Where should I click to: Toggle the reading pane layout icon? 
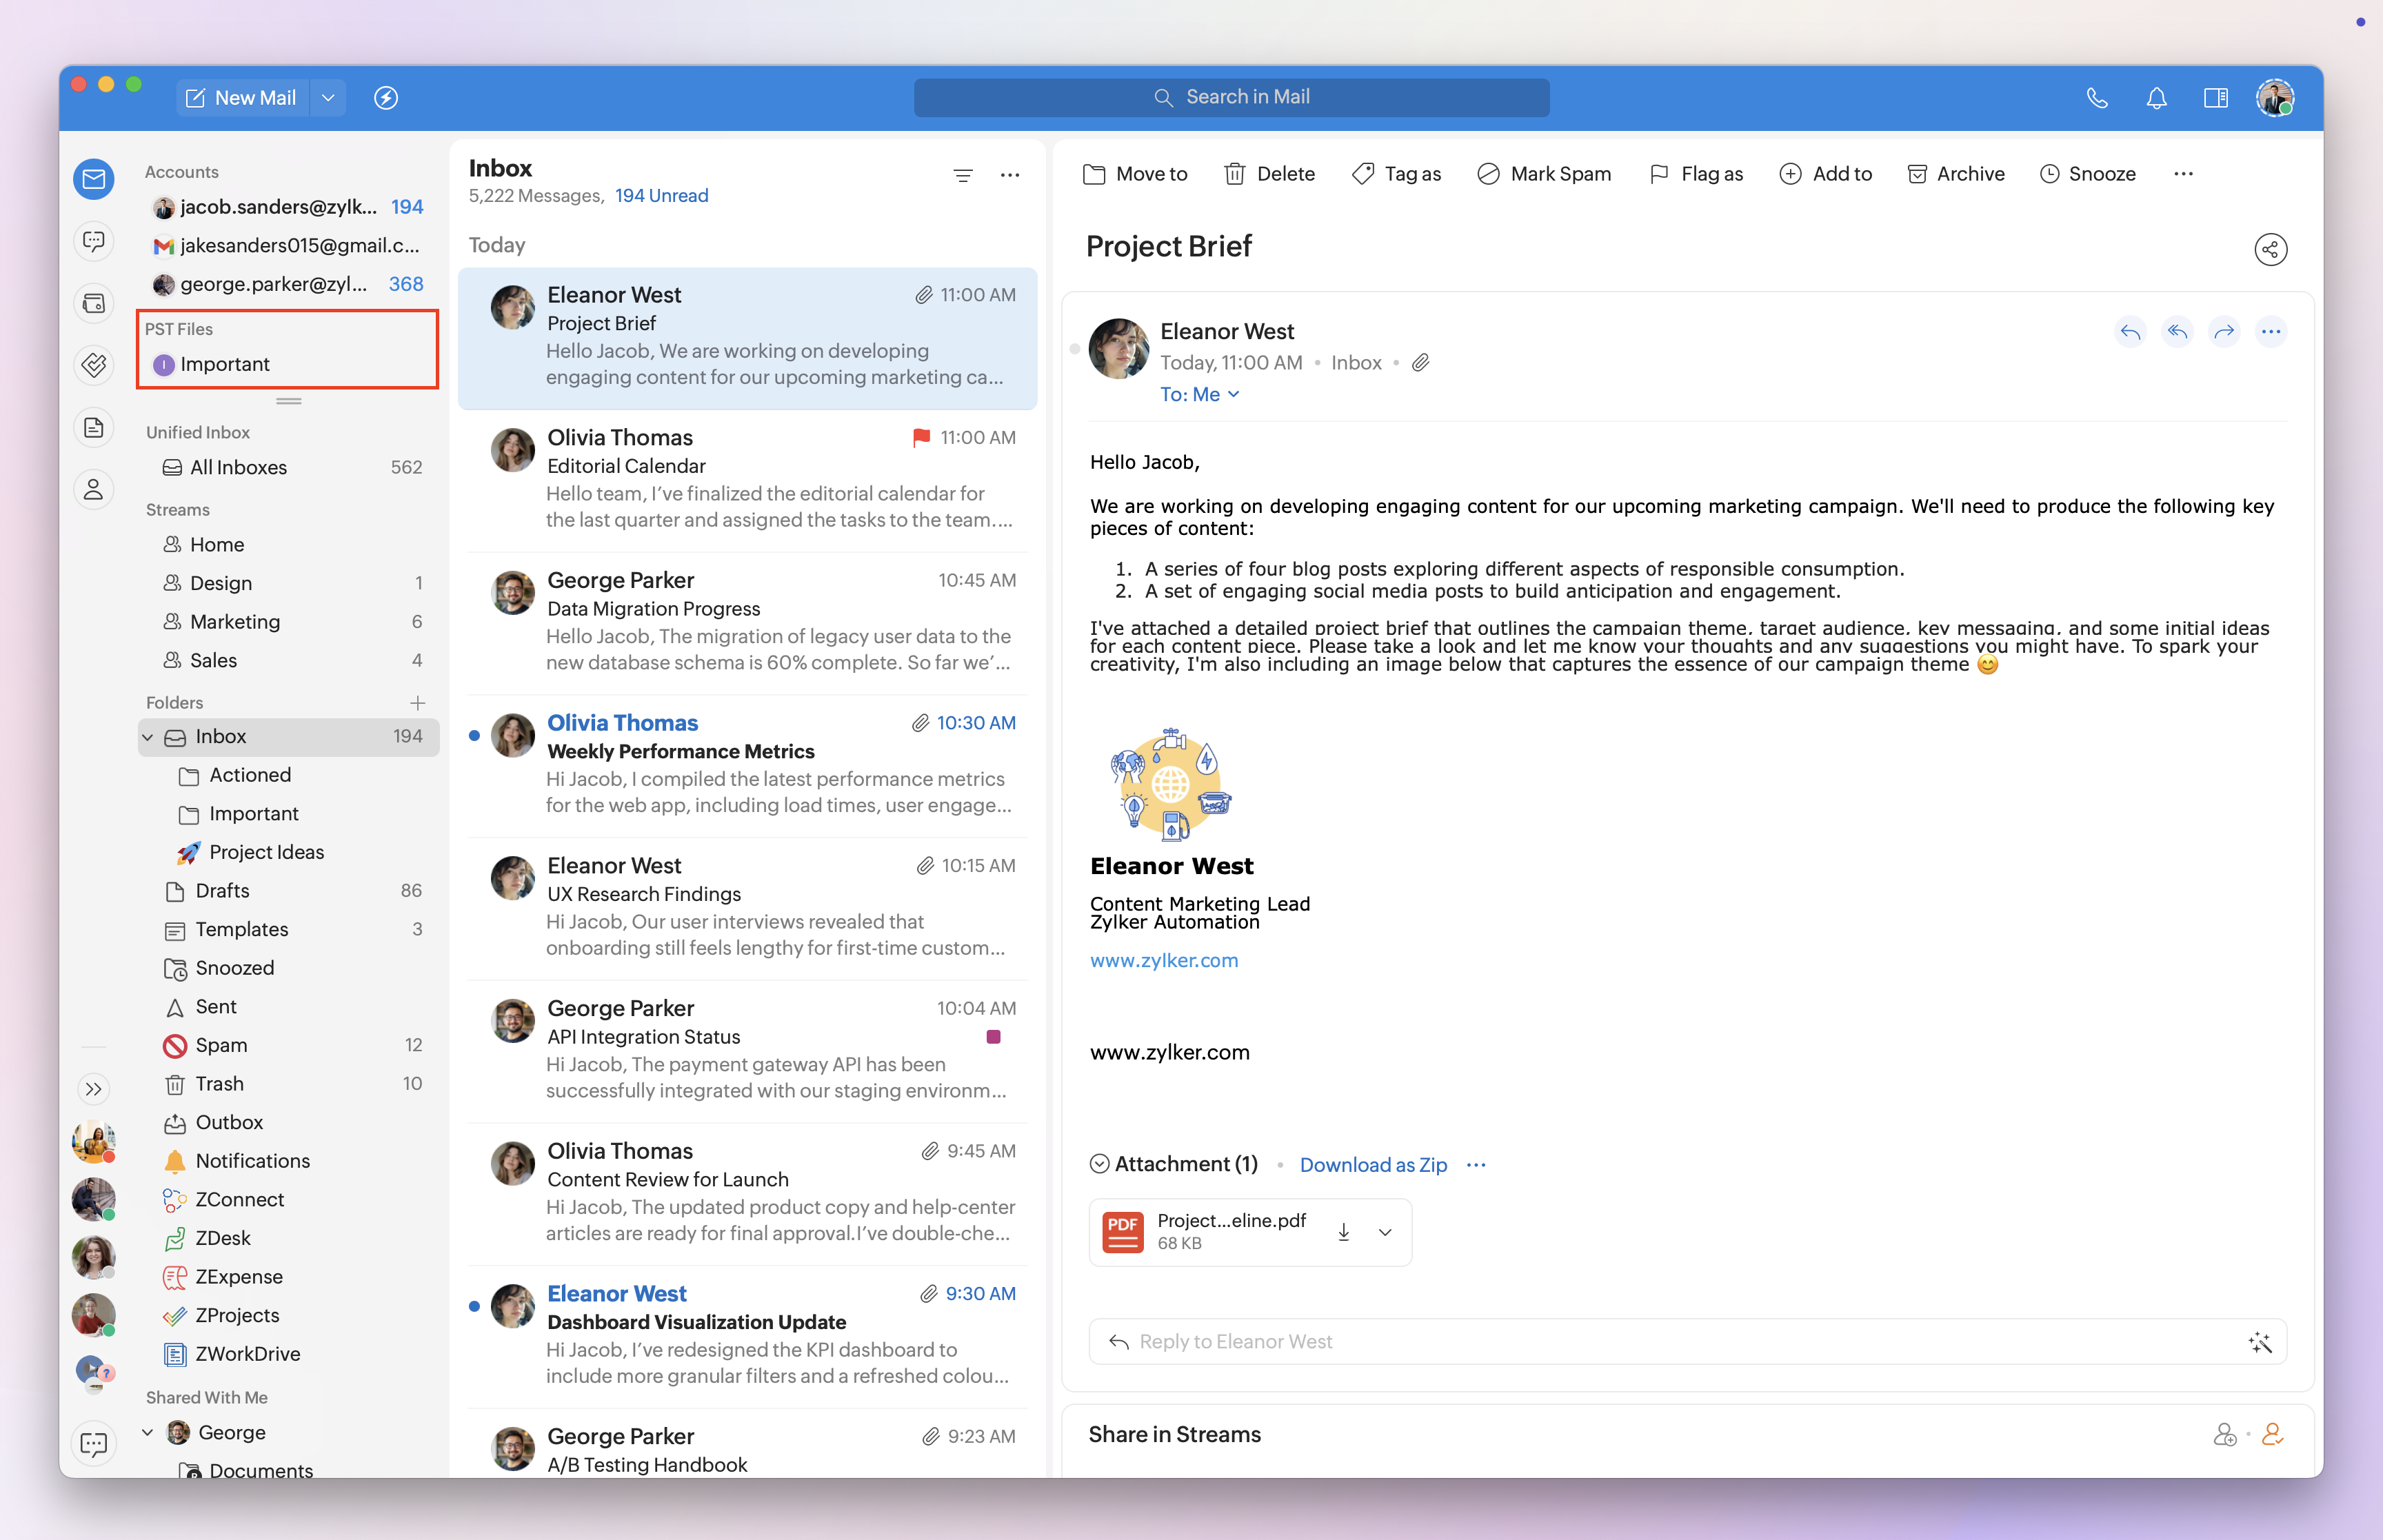coord(2215,98)
